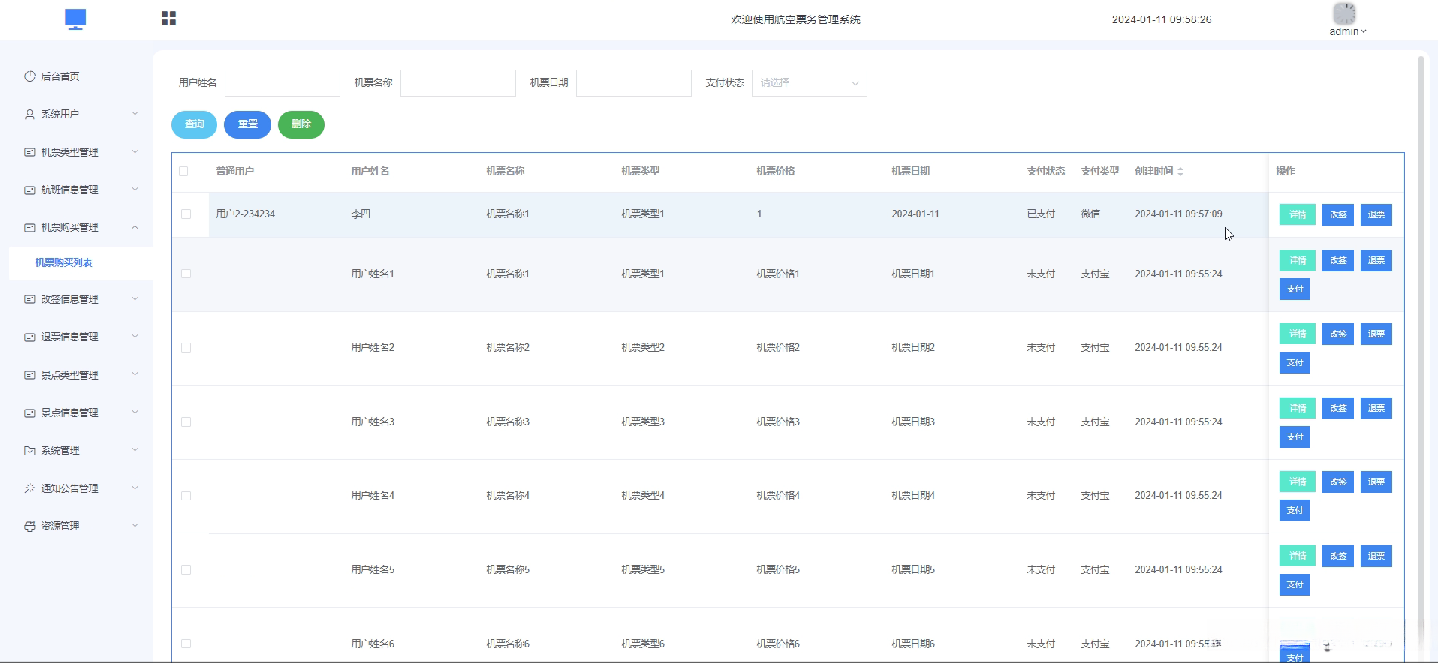Click the four-square grid icon in header
The image size is (1438, 663).
169,18
